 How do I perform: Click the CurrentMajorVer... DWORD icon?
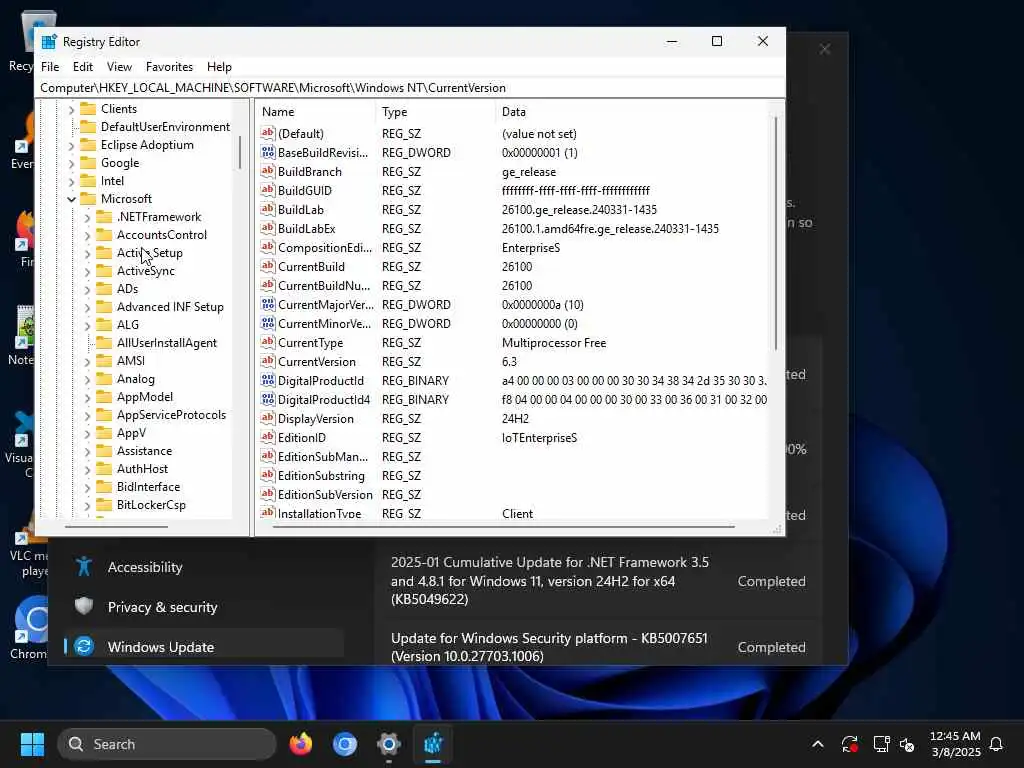click(x=268, y=304)
